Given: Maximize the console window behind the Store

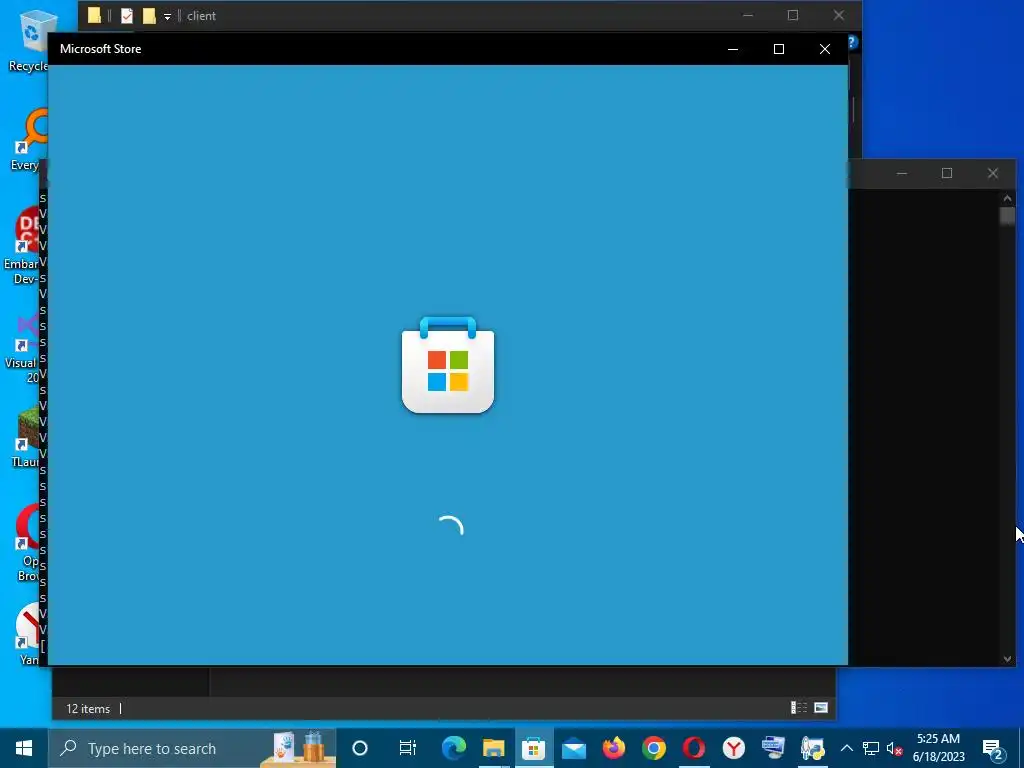Looking at the screenshot, I should tap(947, 173).
